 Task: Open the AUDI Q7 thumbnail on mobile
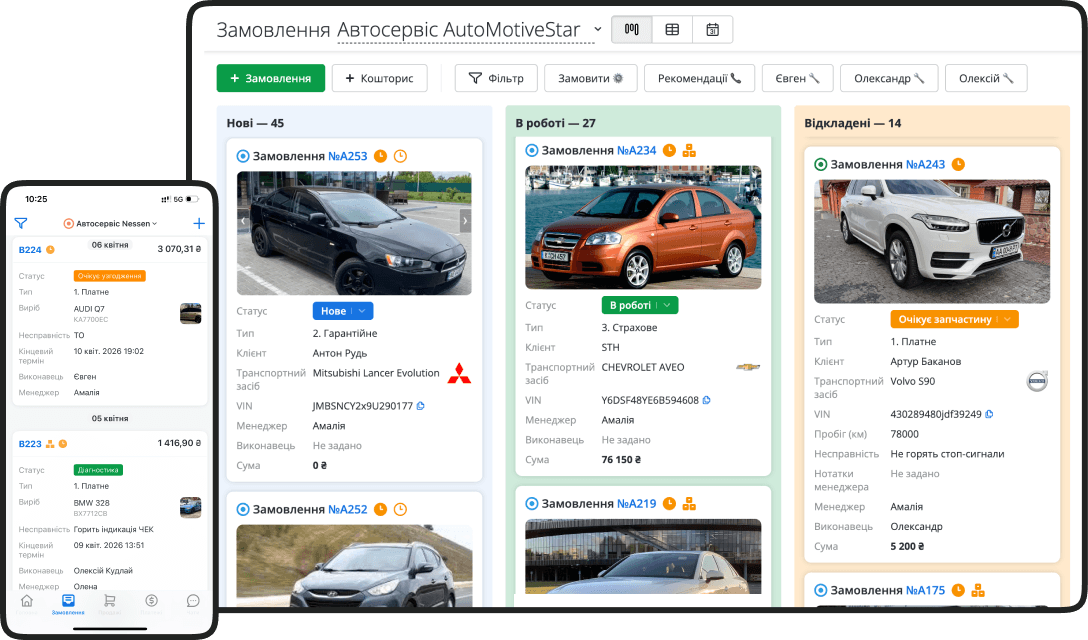pos(190,313)
